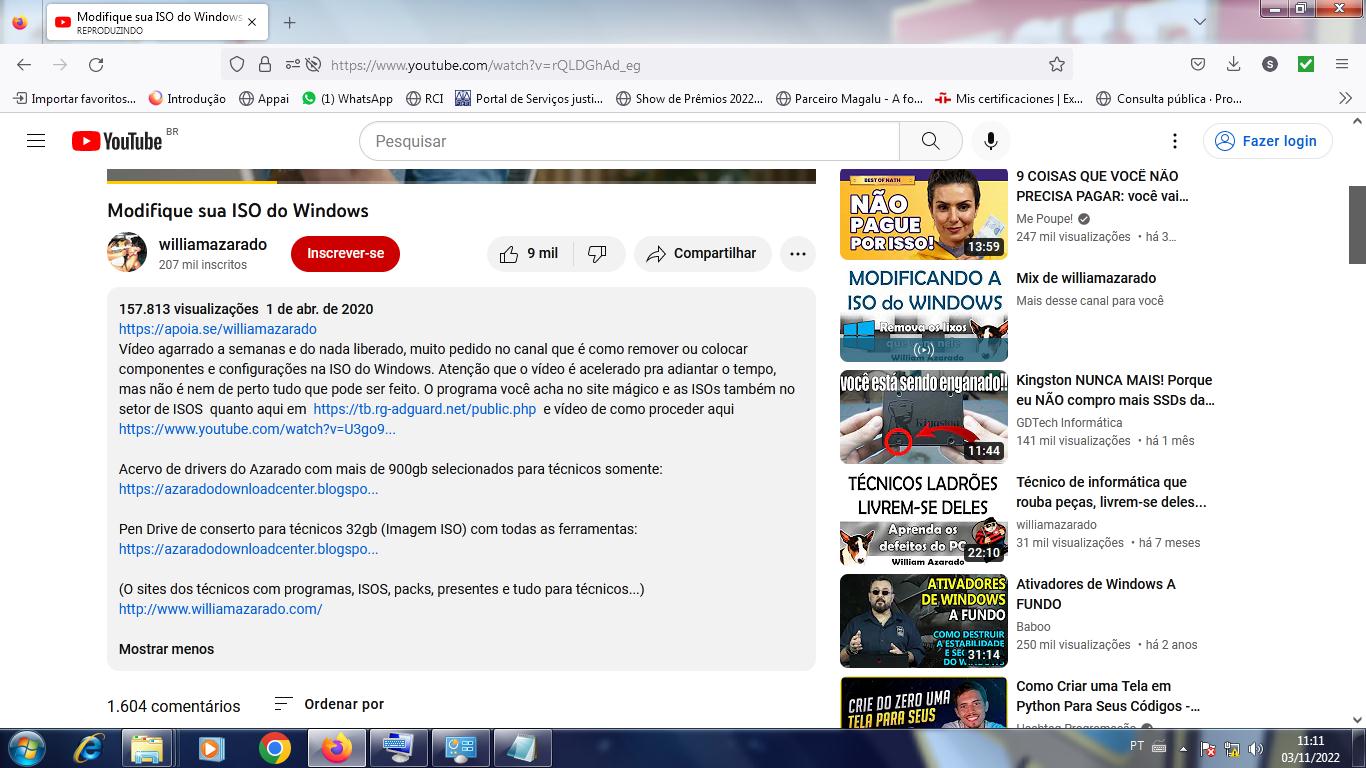The height and width of the screenshot is (768, 1366).
Task: Dislike the video with thumbs down
Action: click(x=598, y=254)
